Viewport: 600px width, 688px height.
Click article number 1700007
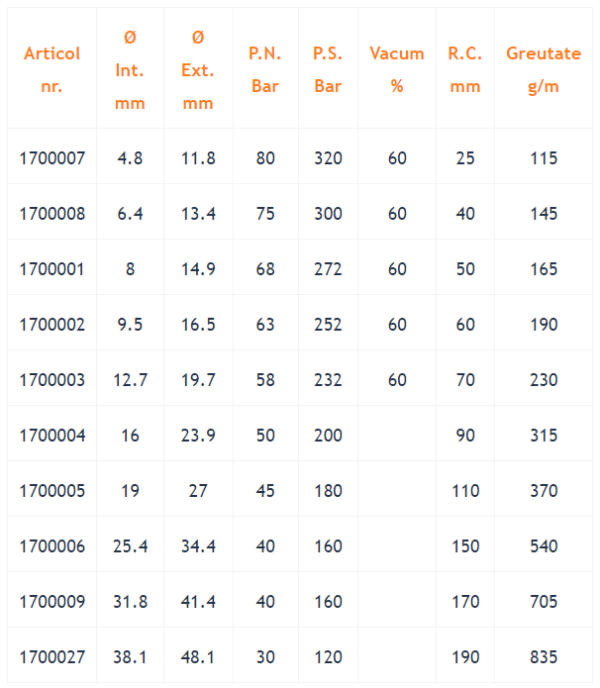point(52,158)
